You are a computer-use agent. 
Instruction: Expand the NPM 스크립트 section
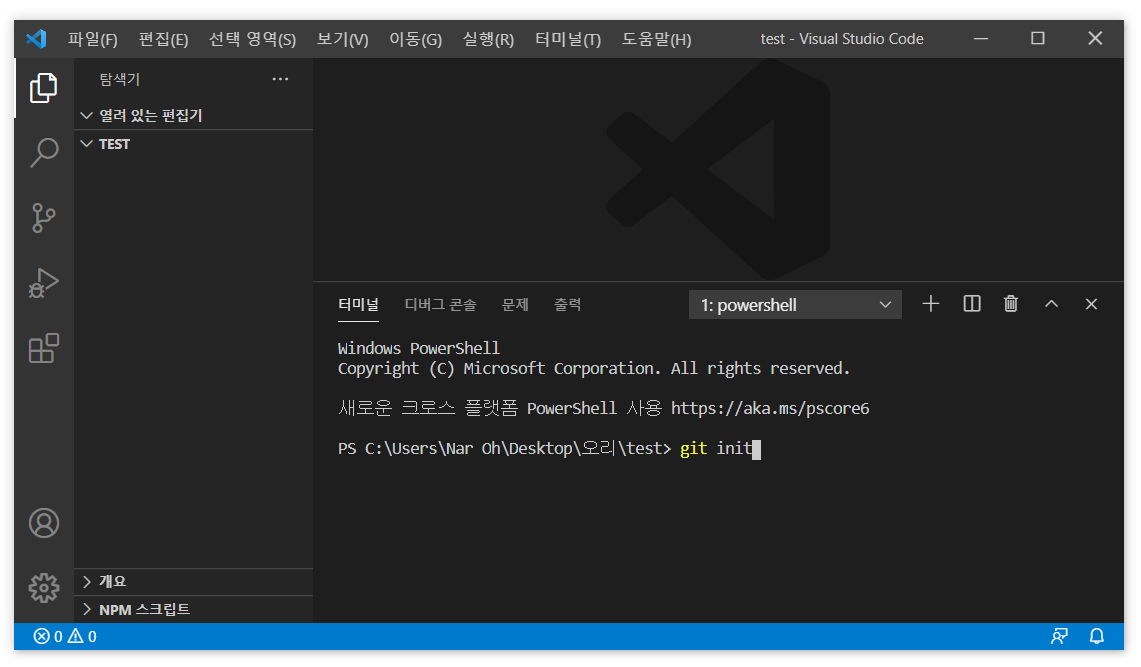coord(194,609)
